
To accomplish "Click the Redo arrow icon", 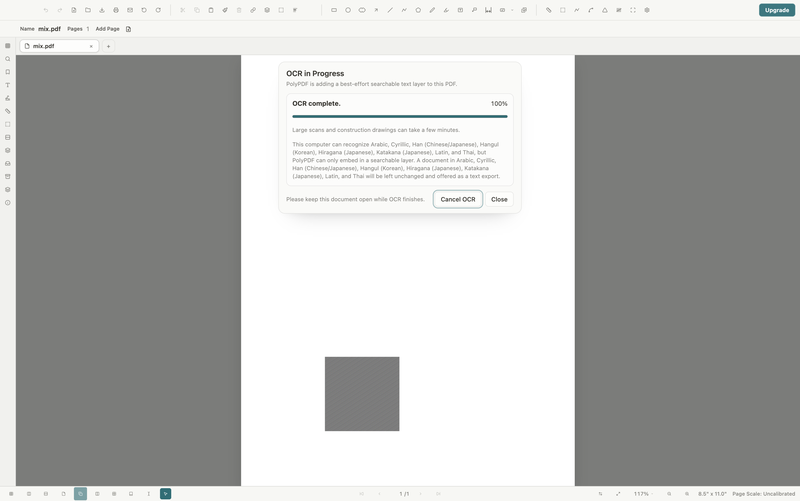I will tap(60, 10).
